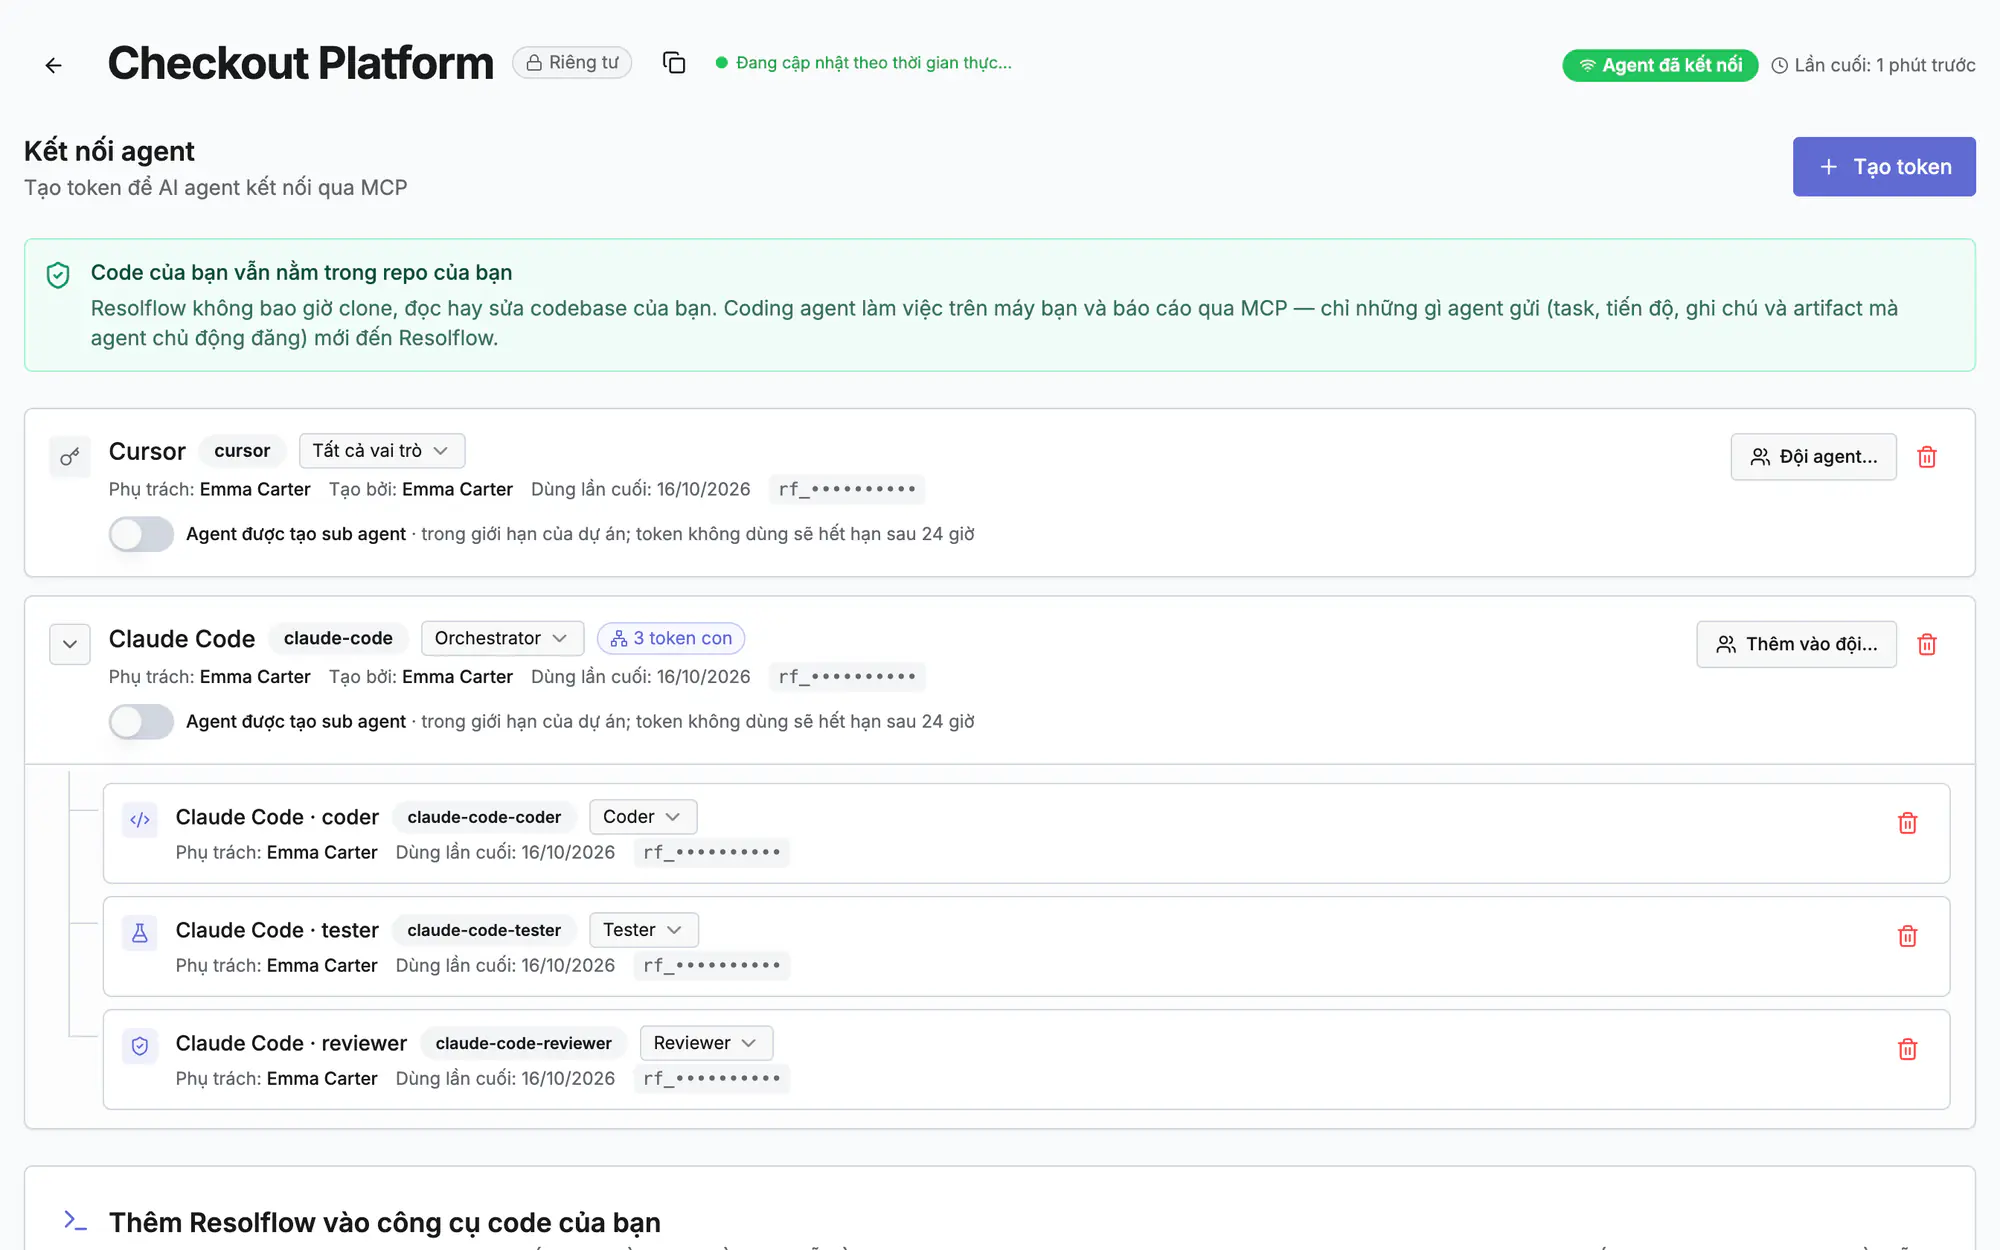The image size is (2000, 1250).
Task: Open the Orchestrator role dropdown
Action: coord(502,638)
